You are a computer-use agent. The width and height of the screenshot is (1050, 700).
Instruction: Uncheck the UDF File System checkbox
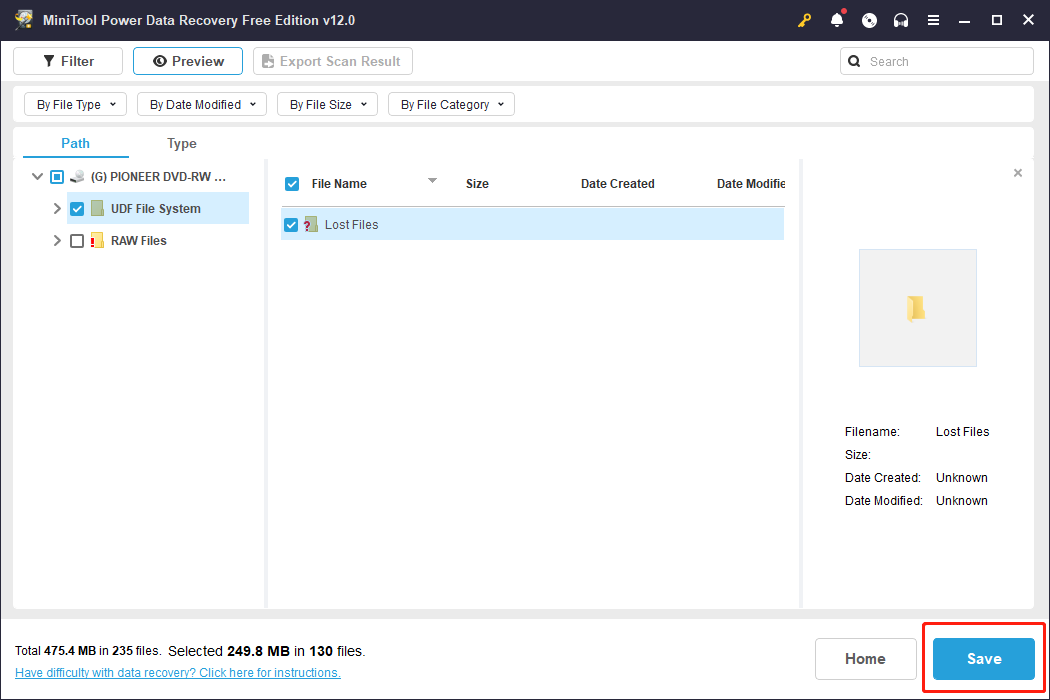77,209
